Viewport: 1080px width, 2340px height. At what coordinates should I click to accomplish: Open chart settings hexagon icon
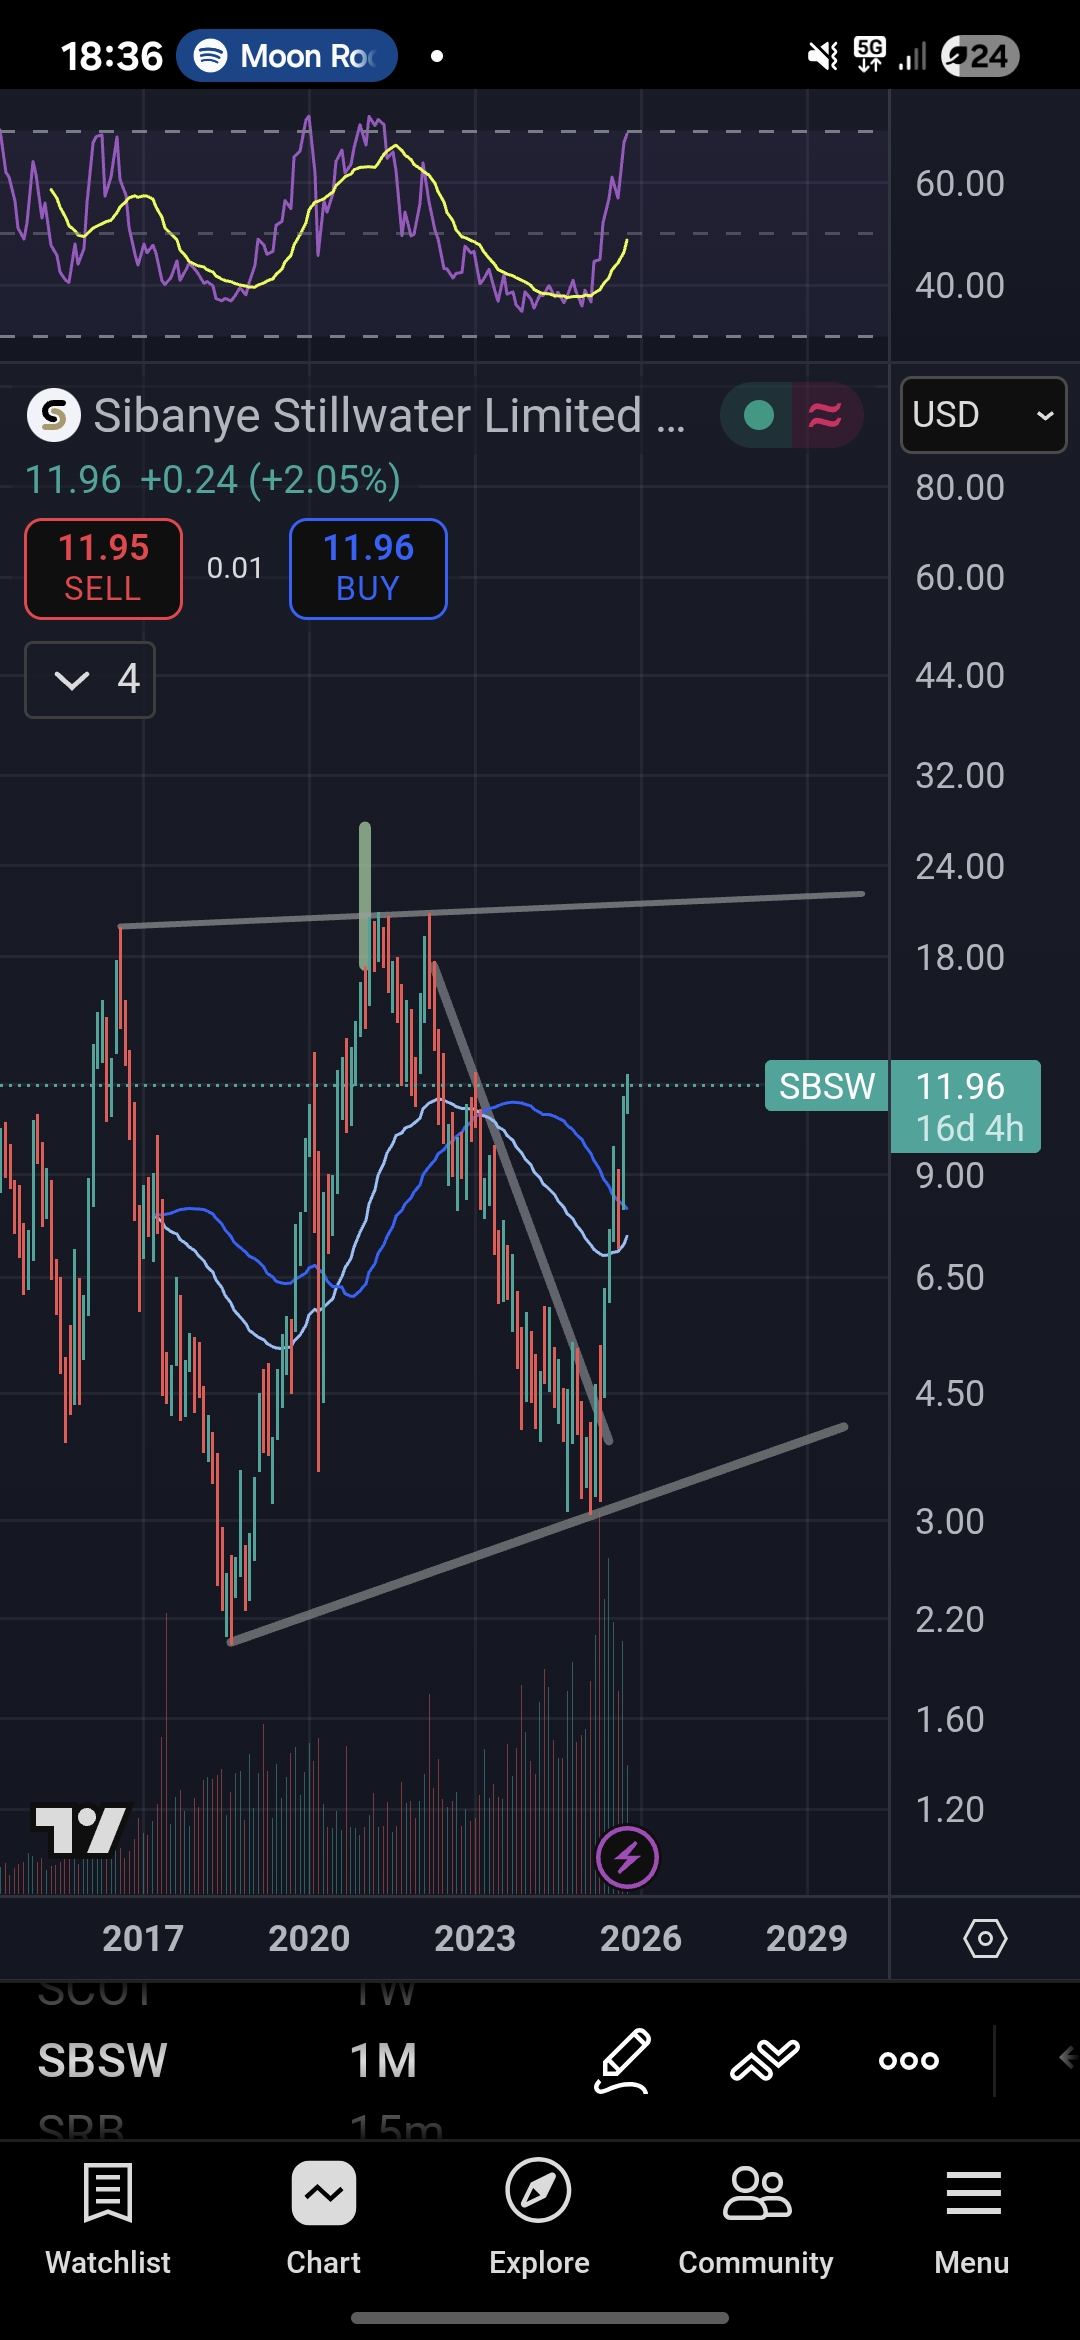[985, 1938]
